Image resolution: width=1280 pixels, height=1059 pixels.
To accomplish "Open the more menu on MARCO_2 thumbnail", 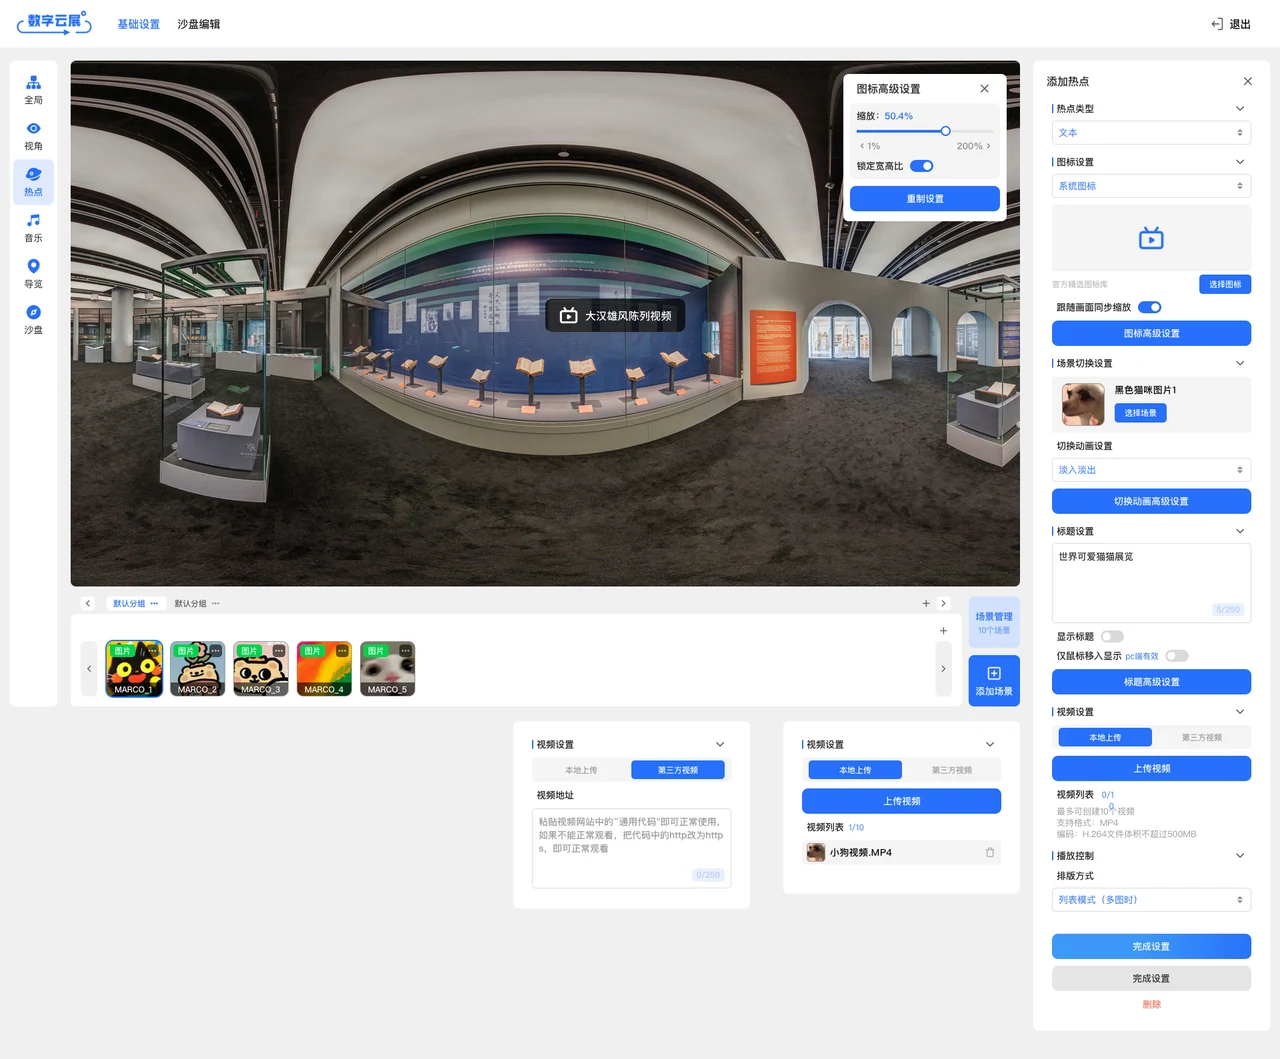I will pyautogui.click(x=216, y=651).
